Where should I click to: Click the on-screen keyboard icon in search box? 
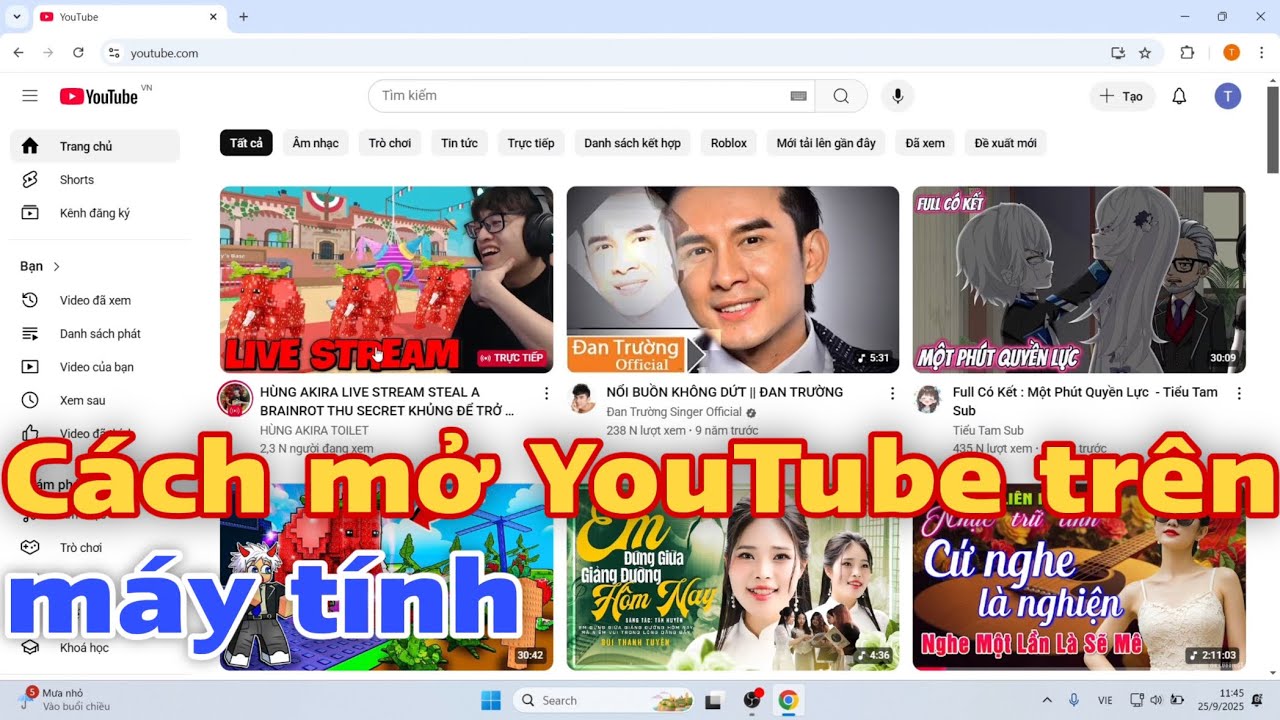tap(798, 96)
